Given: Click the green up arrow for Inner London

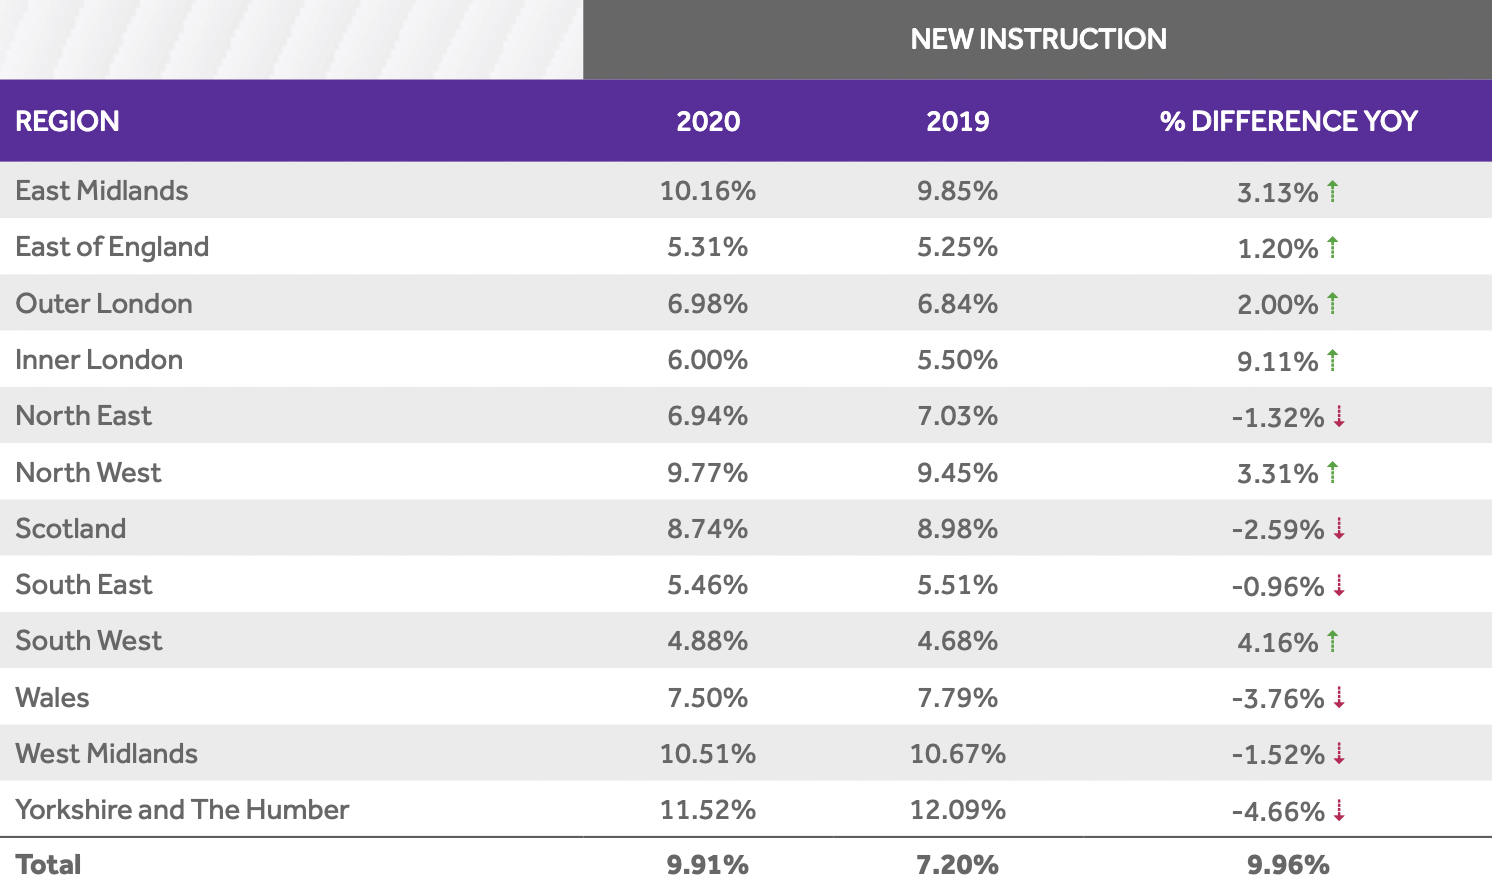Looking at the screenshot, I should coord(1332,360).
